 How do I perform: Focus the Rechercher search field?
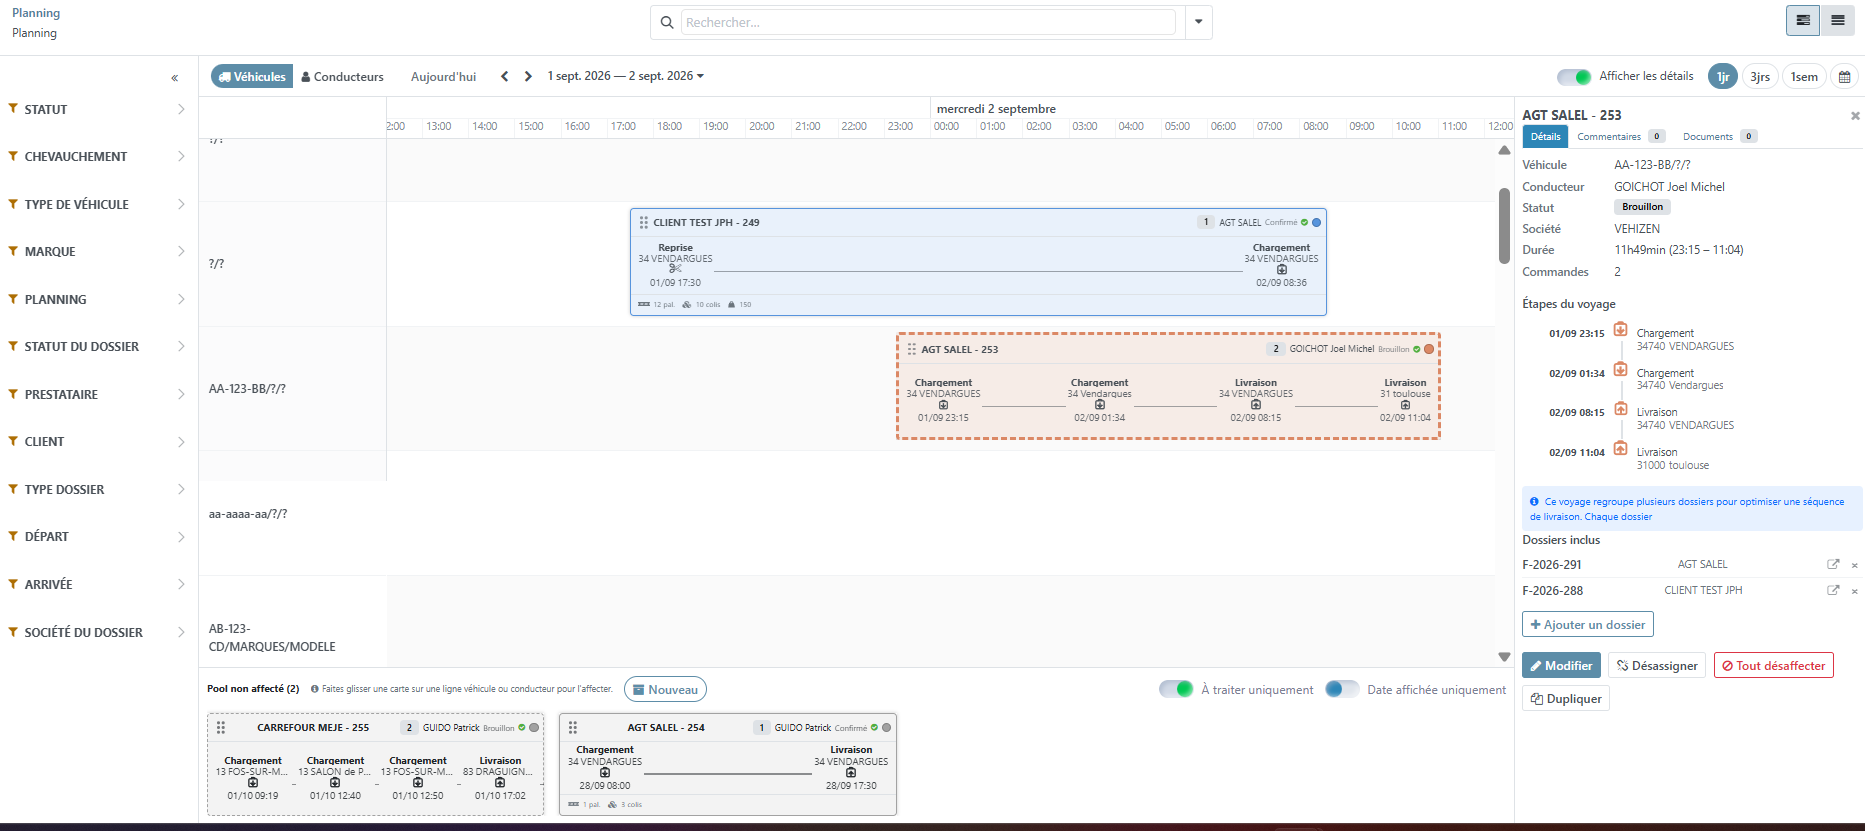point(929,22)
